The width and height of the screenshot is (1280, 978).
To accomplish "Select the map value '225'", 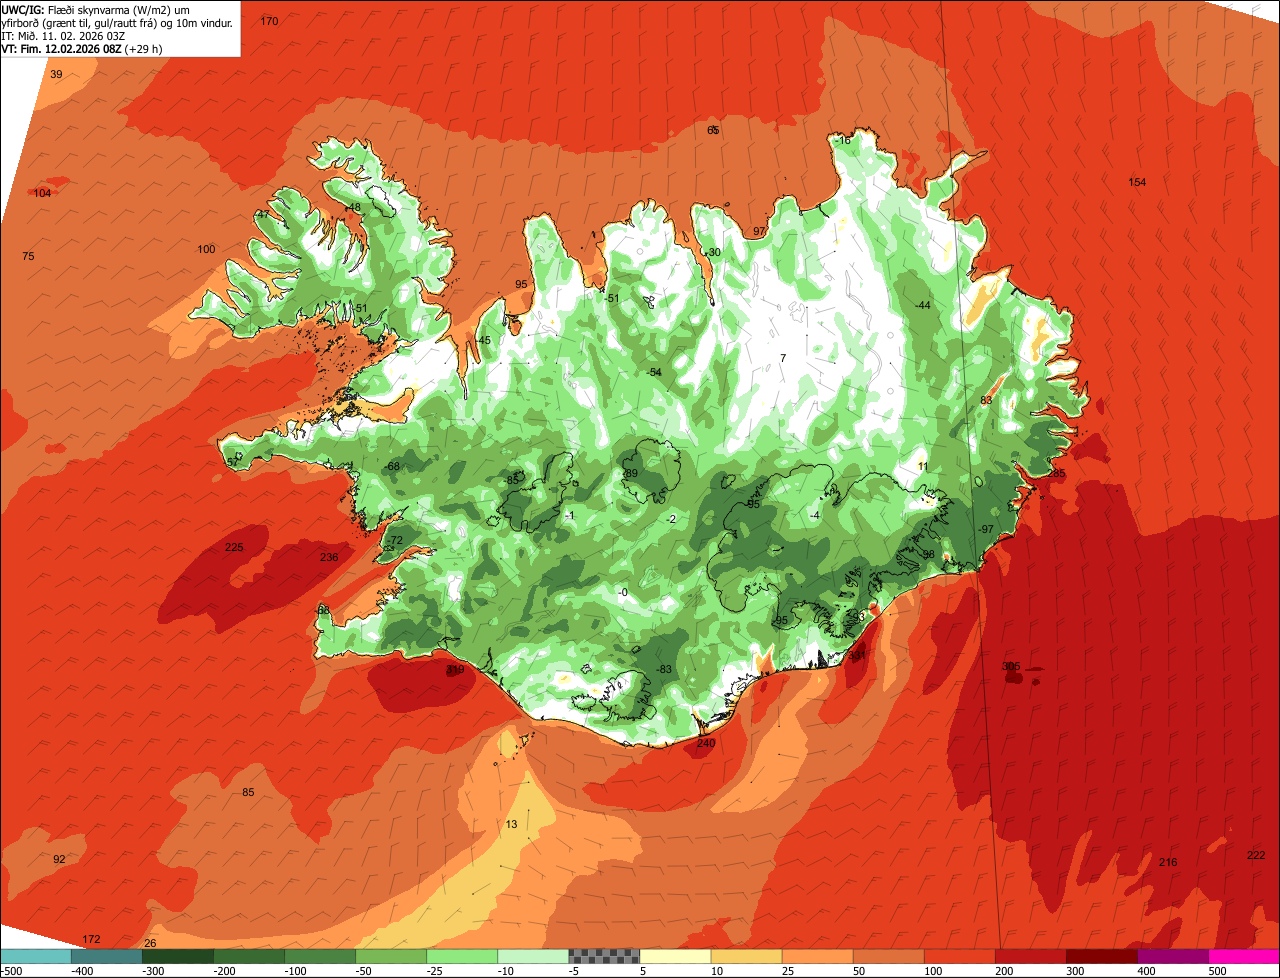I will [x=234, y=547].
